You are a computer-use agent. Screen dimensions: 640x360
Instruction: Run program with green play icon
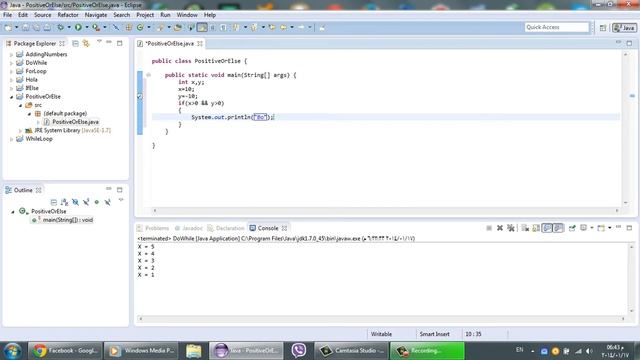click(x=78, y=27)
